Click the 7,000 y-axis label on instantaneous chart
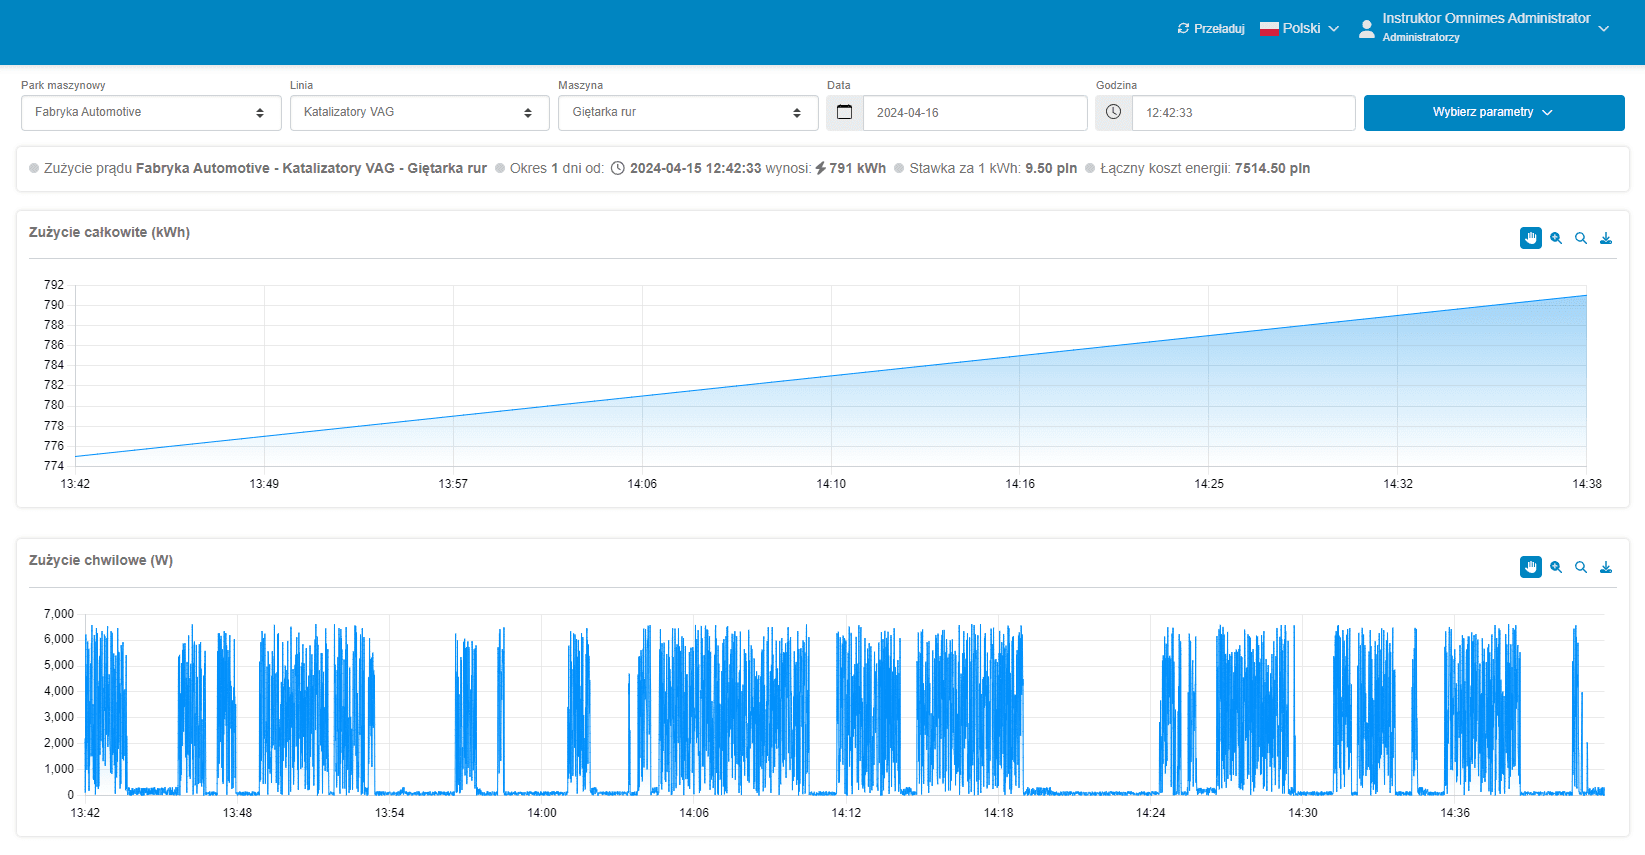This screenshot has height=855, width=1645. [59, 614]
